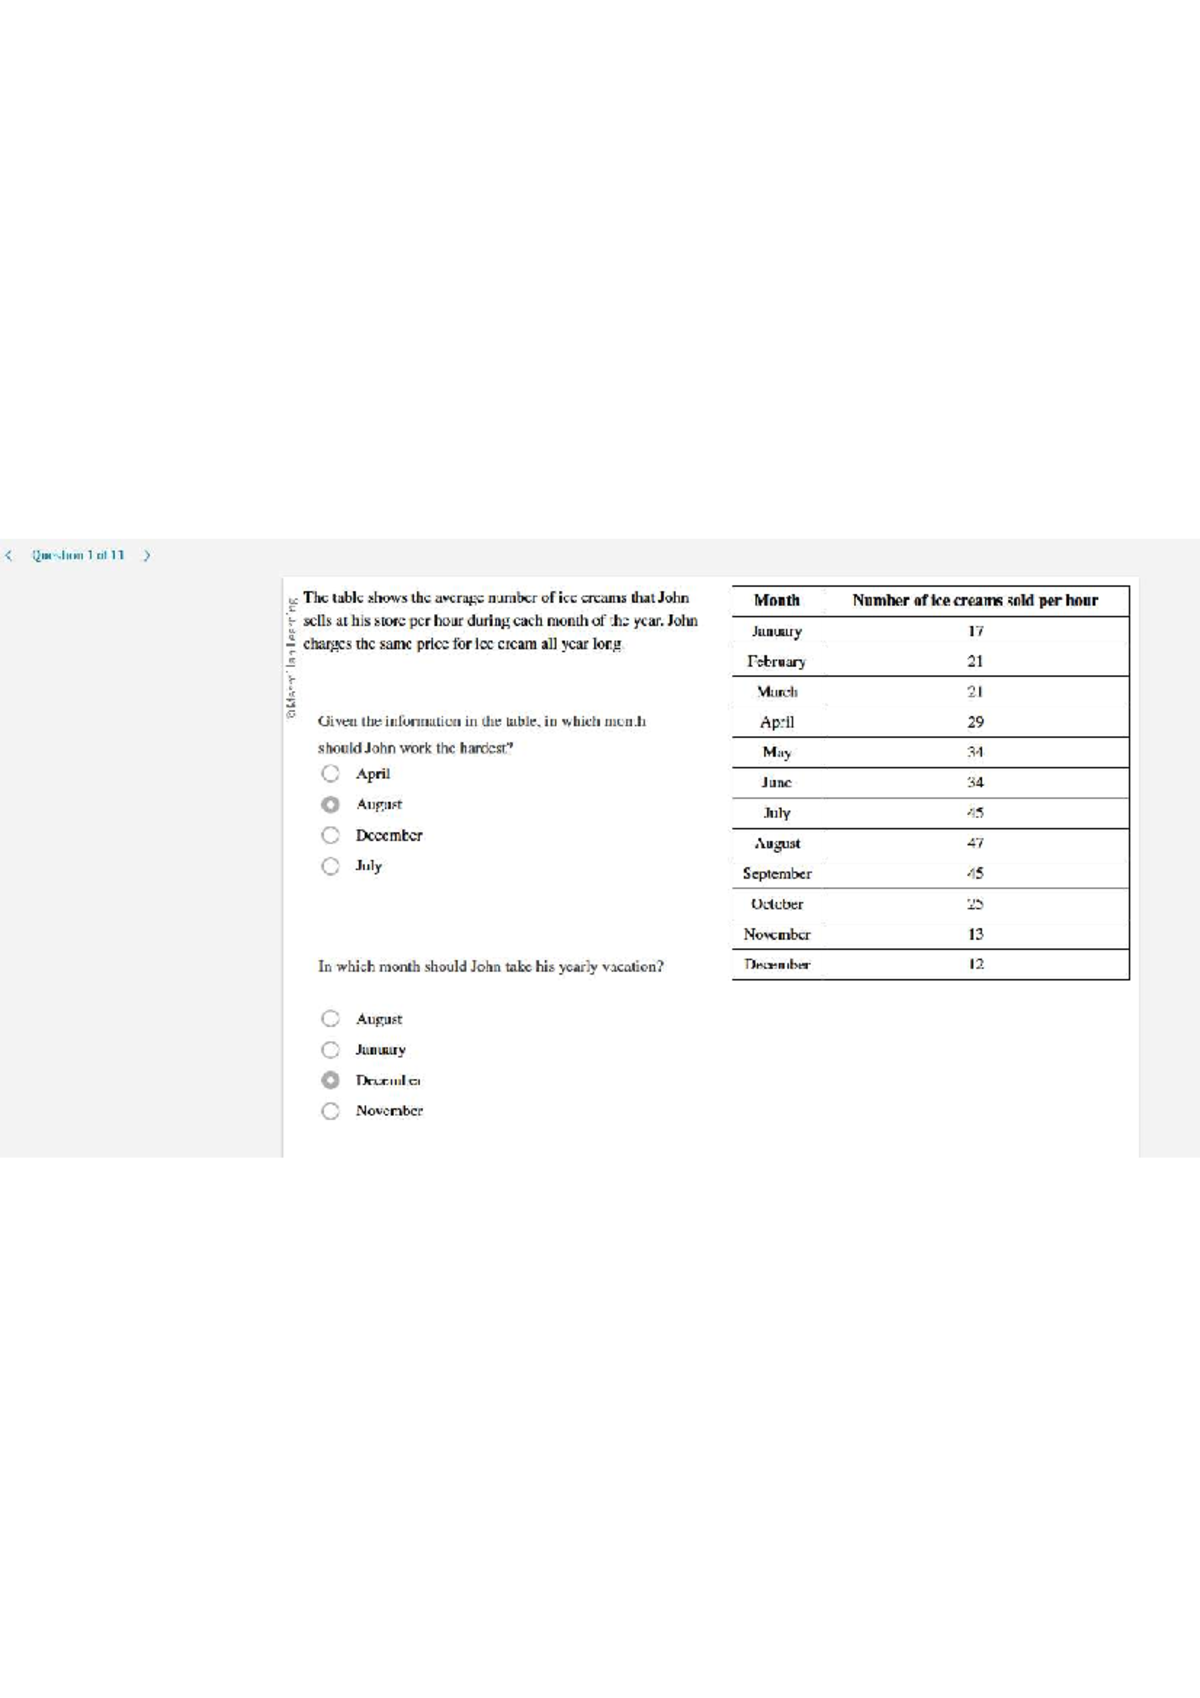
Task: Advance to the next question using the right chevron
Action: coord(147,555)
